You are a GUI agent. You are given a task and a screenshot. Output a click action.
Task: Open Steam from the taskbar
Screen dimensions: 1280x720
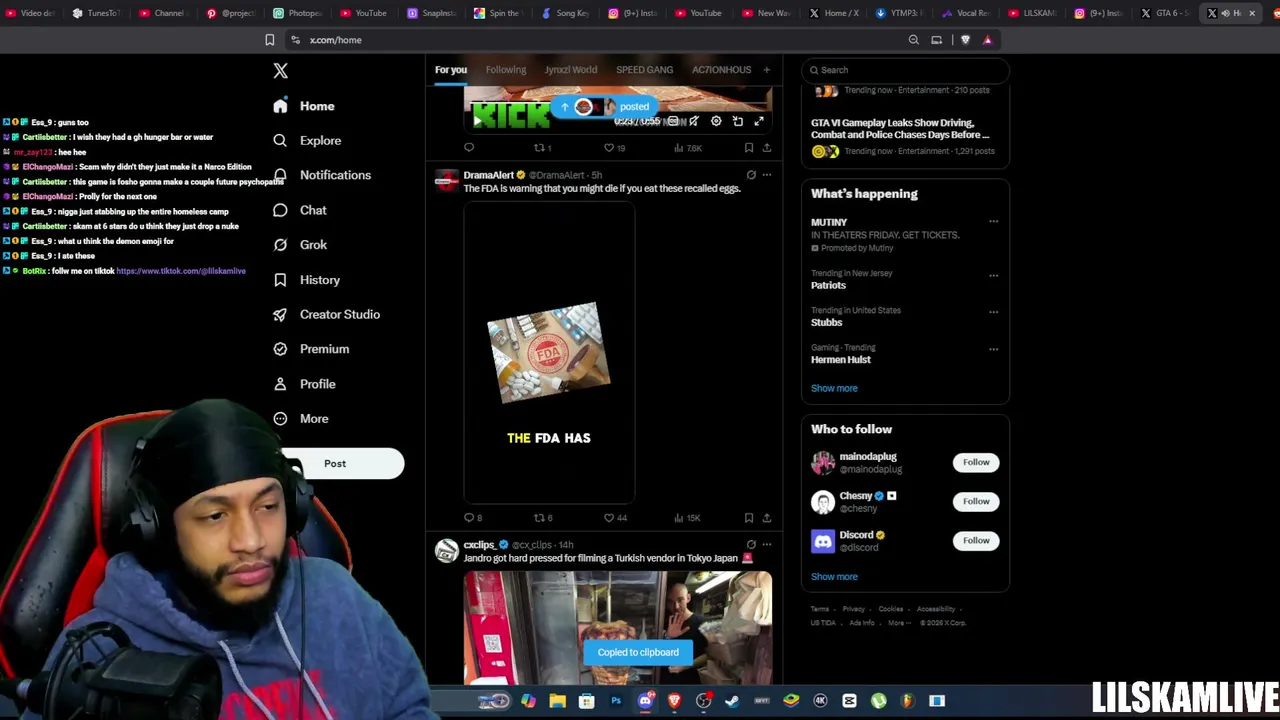pyautogui.click(x=732, y=701)
